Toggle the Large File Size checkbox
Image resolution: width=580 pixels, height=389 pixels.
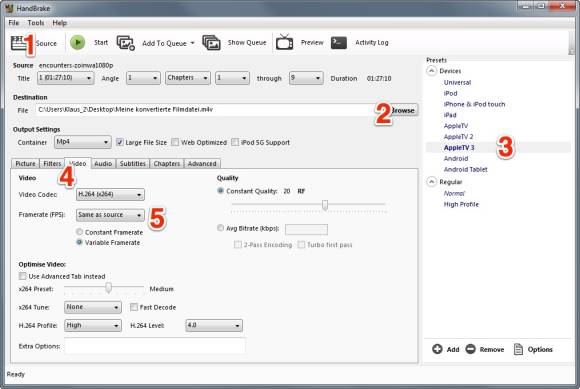pos(119,142)
